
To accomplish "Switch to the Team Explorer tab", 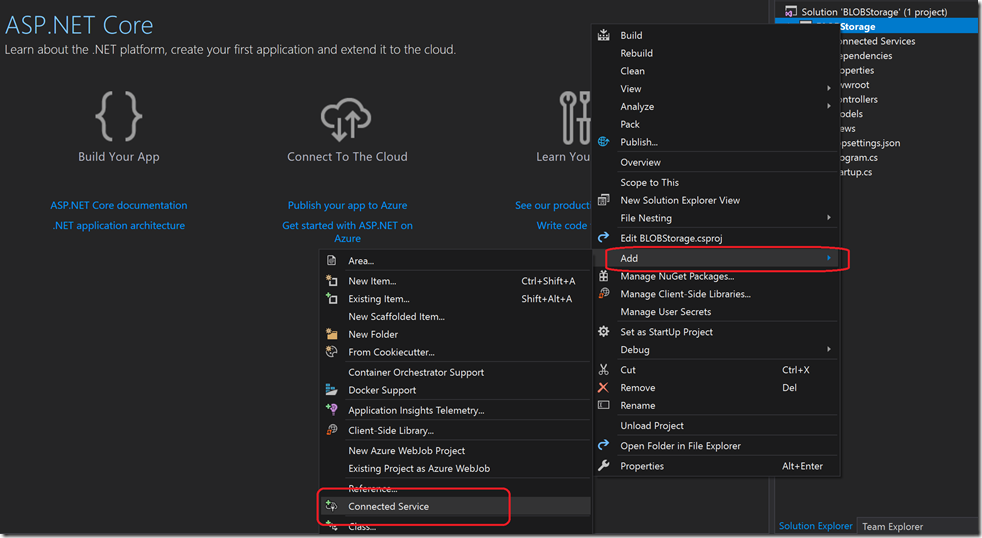I will click(892, 527).
